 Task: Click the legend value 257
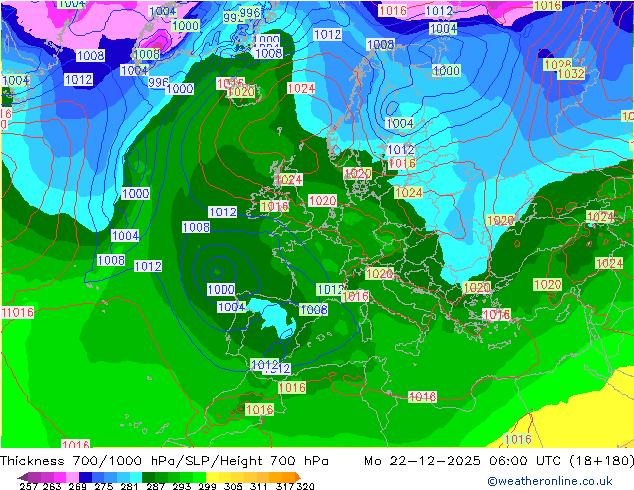tap(28, 486)
